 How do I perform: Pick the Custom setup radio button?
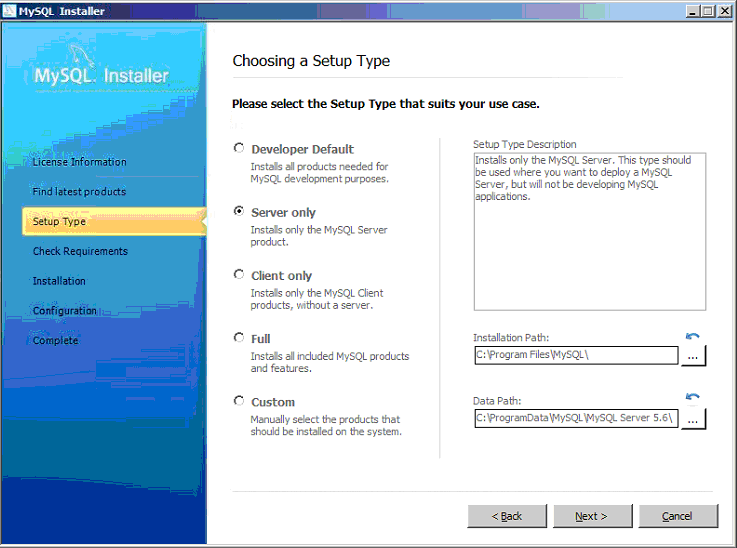[239, 401]
